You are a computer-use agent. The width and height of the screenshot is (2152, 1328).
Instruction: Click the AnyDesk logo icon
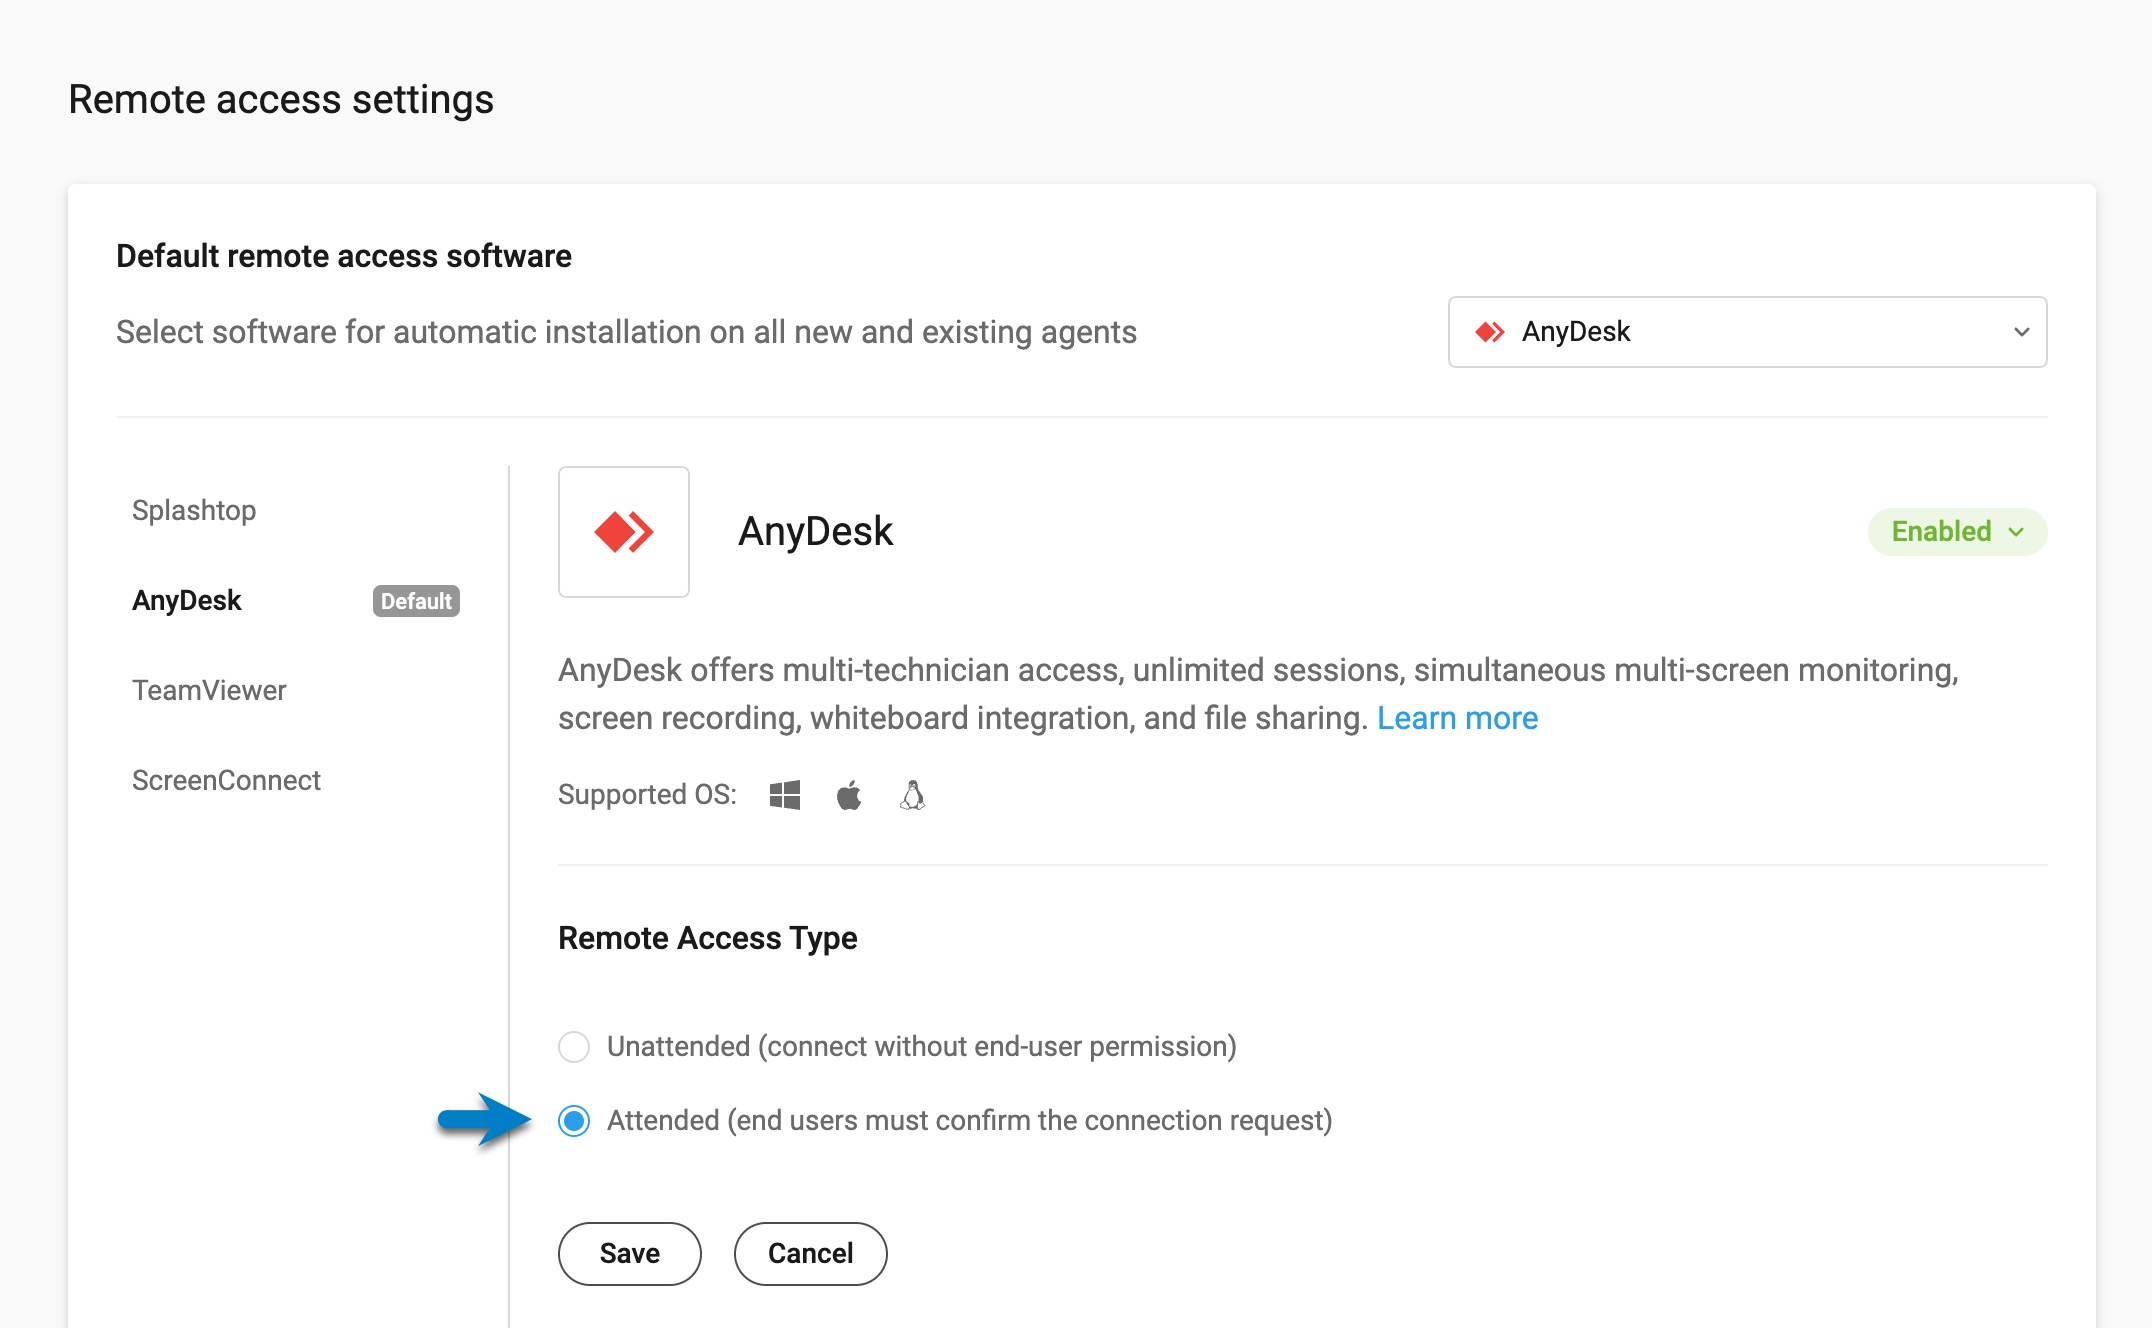click(623, 532)
